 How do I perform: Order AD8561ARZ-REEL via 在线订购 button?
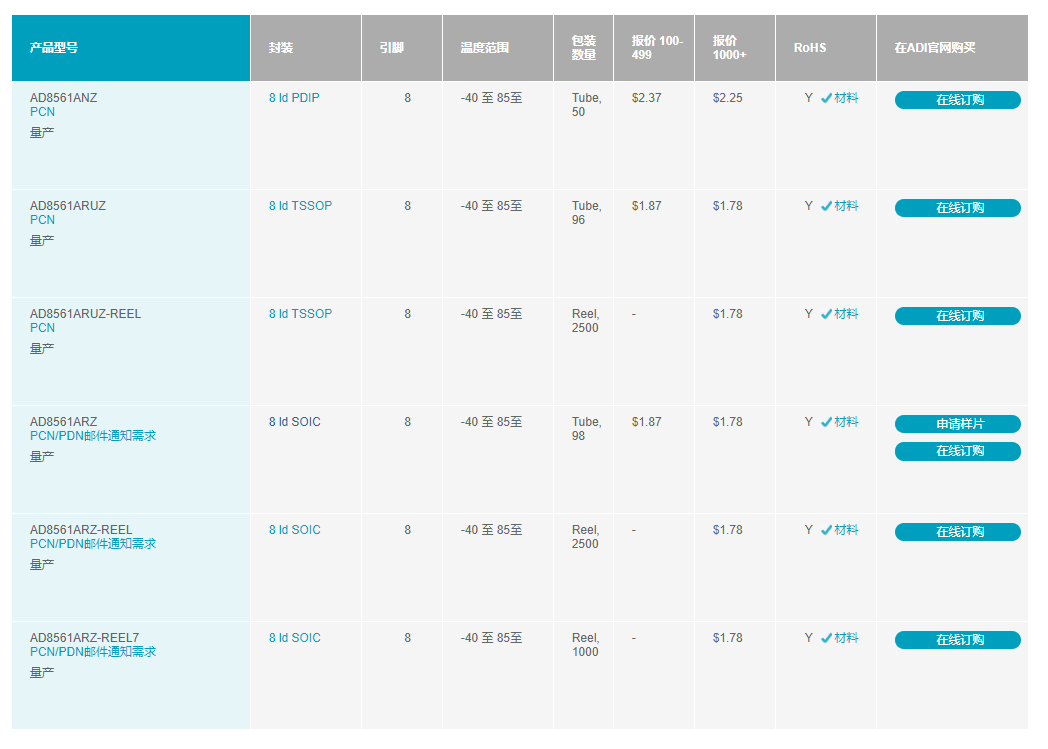click(957, 532)
